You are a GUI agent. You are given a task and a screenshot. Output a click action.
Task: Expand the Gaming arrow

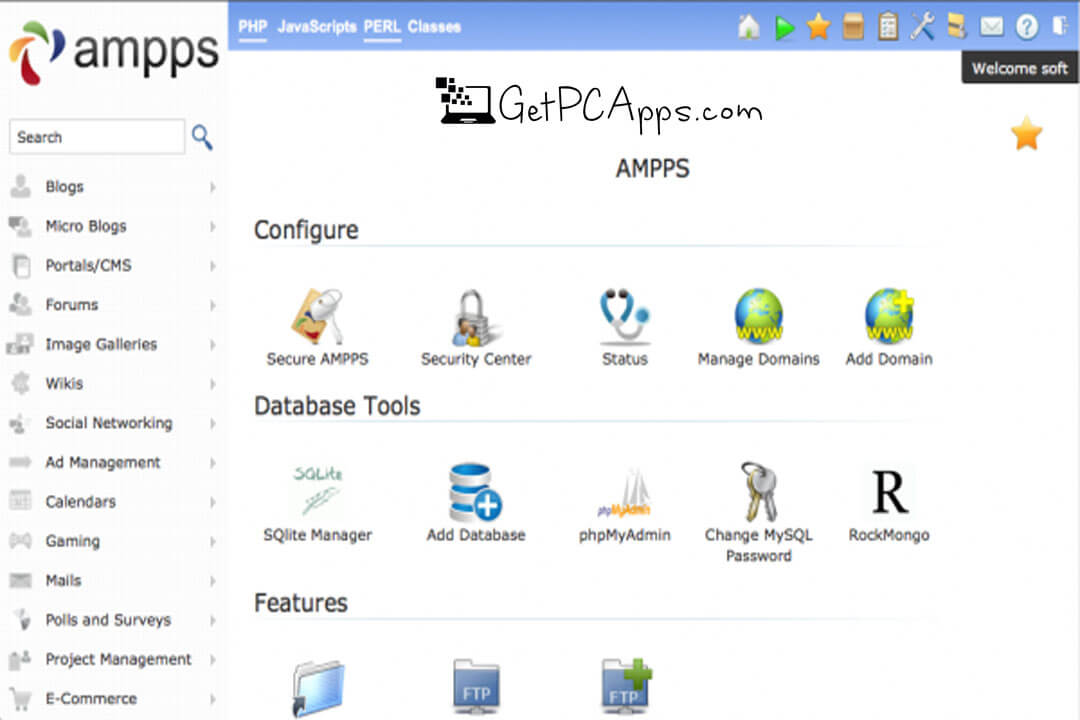click(212, 541)
